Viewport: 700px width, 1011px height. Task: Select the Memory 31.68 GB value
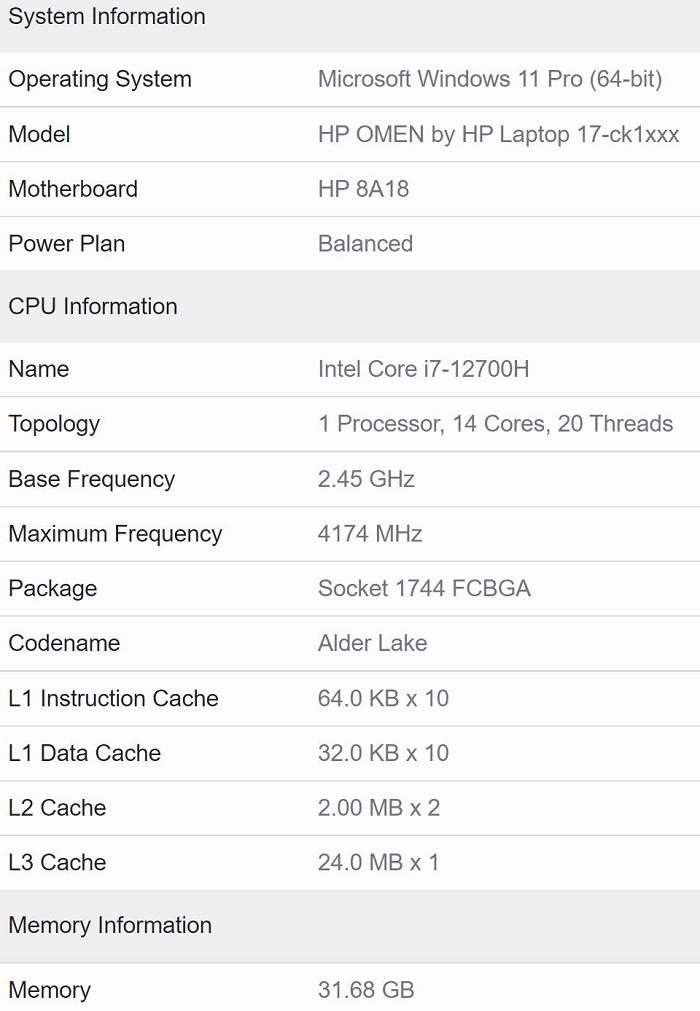click(366, 990)
